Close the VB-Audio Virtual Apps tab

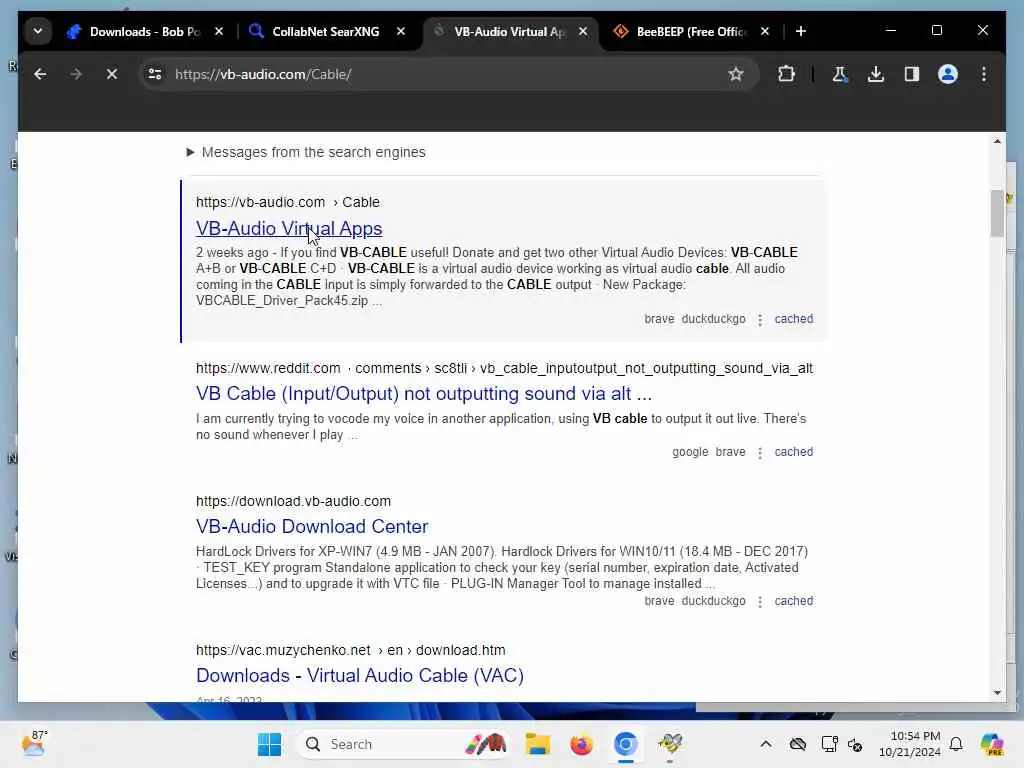(583, 31)
